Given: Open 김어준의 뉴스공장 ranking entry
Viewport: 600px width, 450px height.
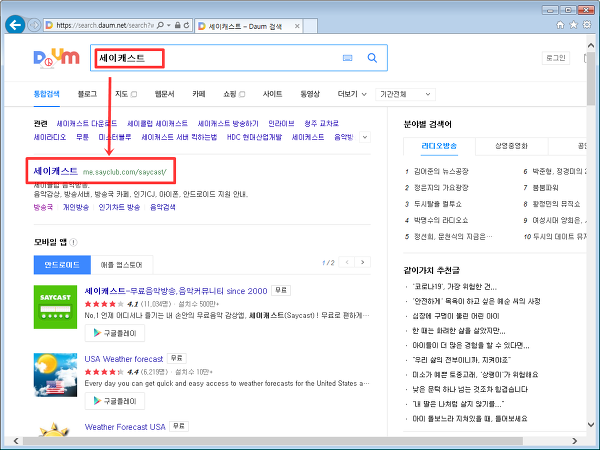Looking at the screenshot, I should tap(441, 171).
